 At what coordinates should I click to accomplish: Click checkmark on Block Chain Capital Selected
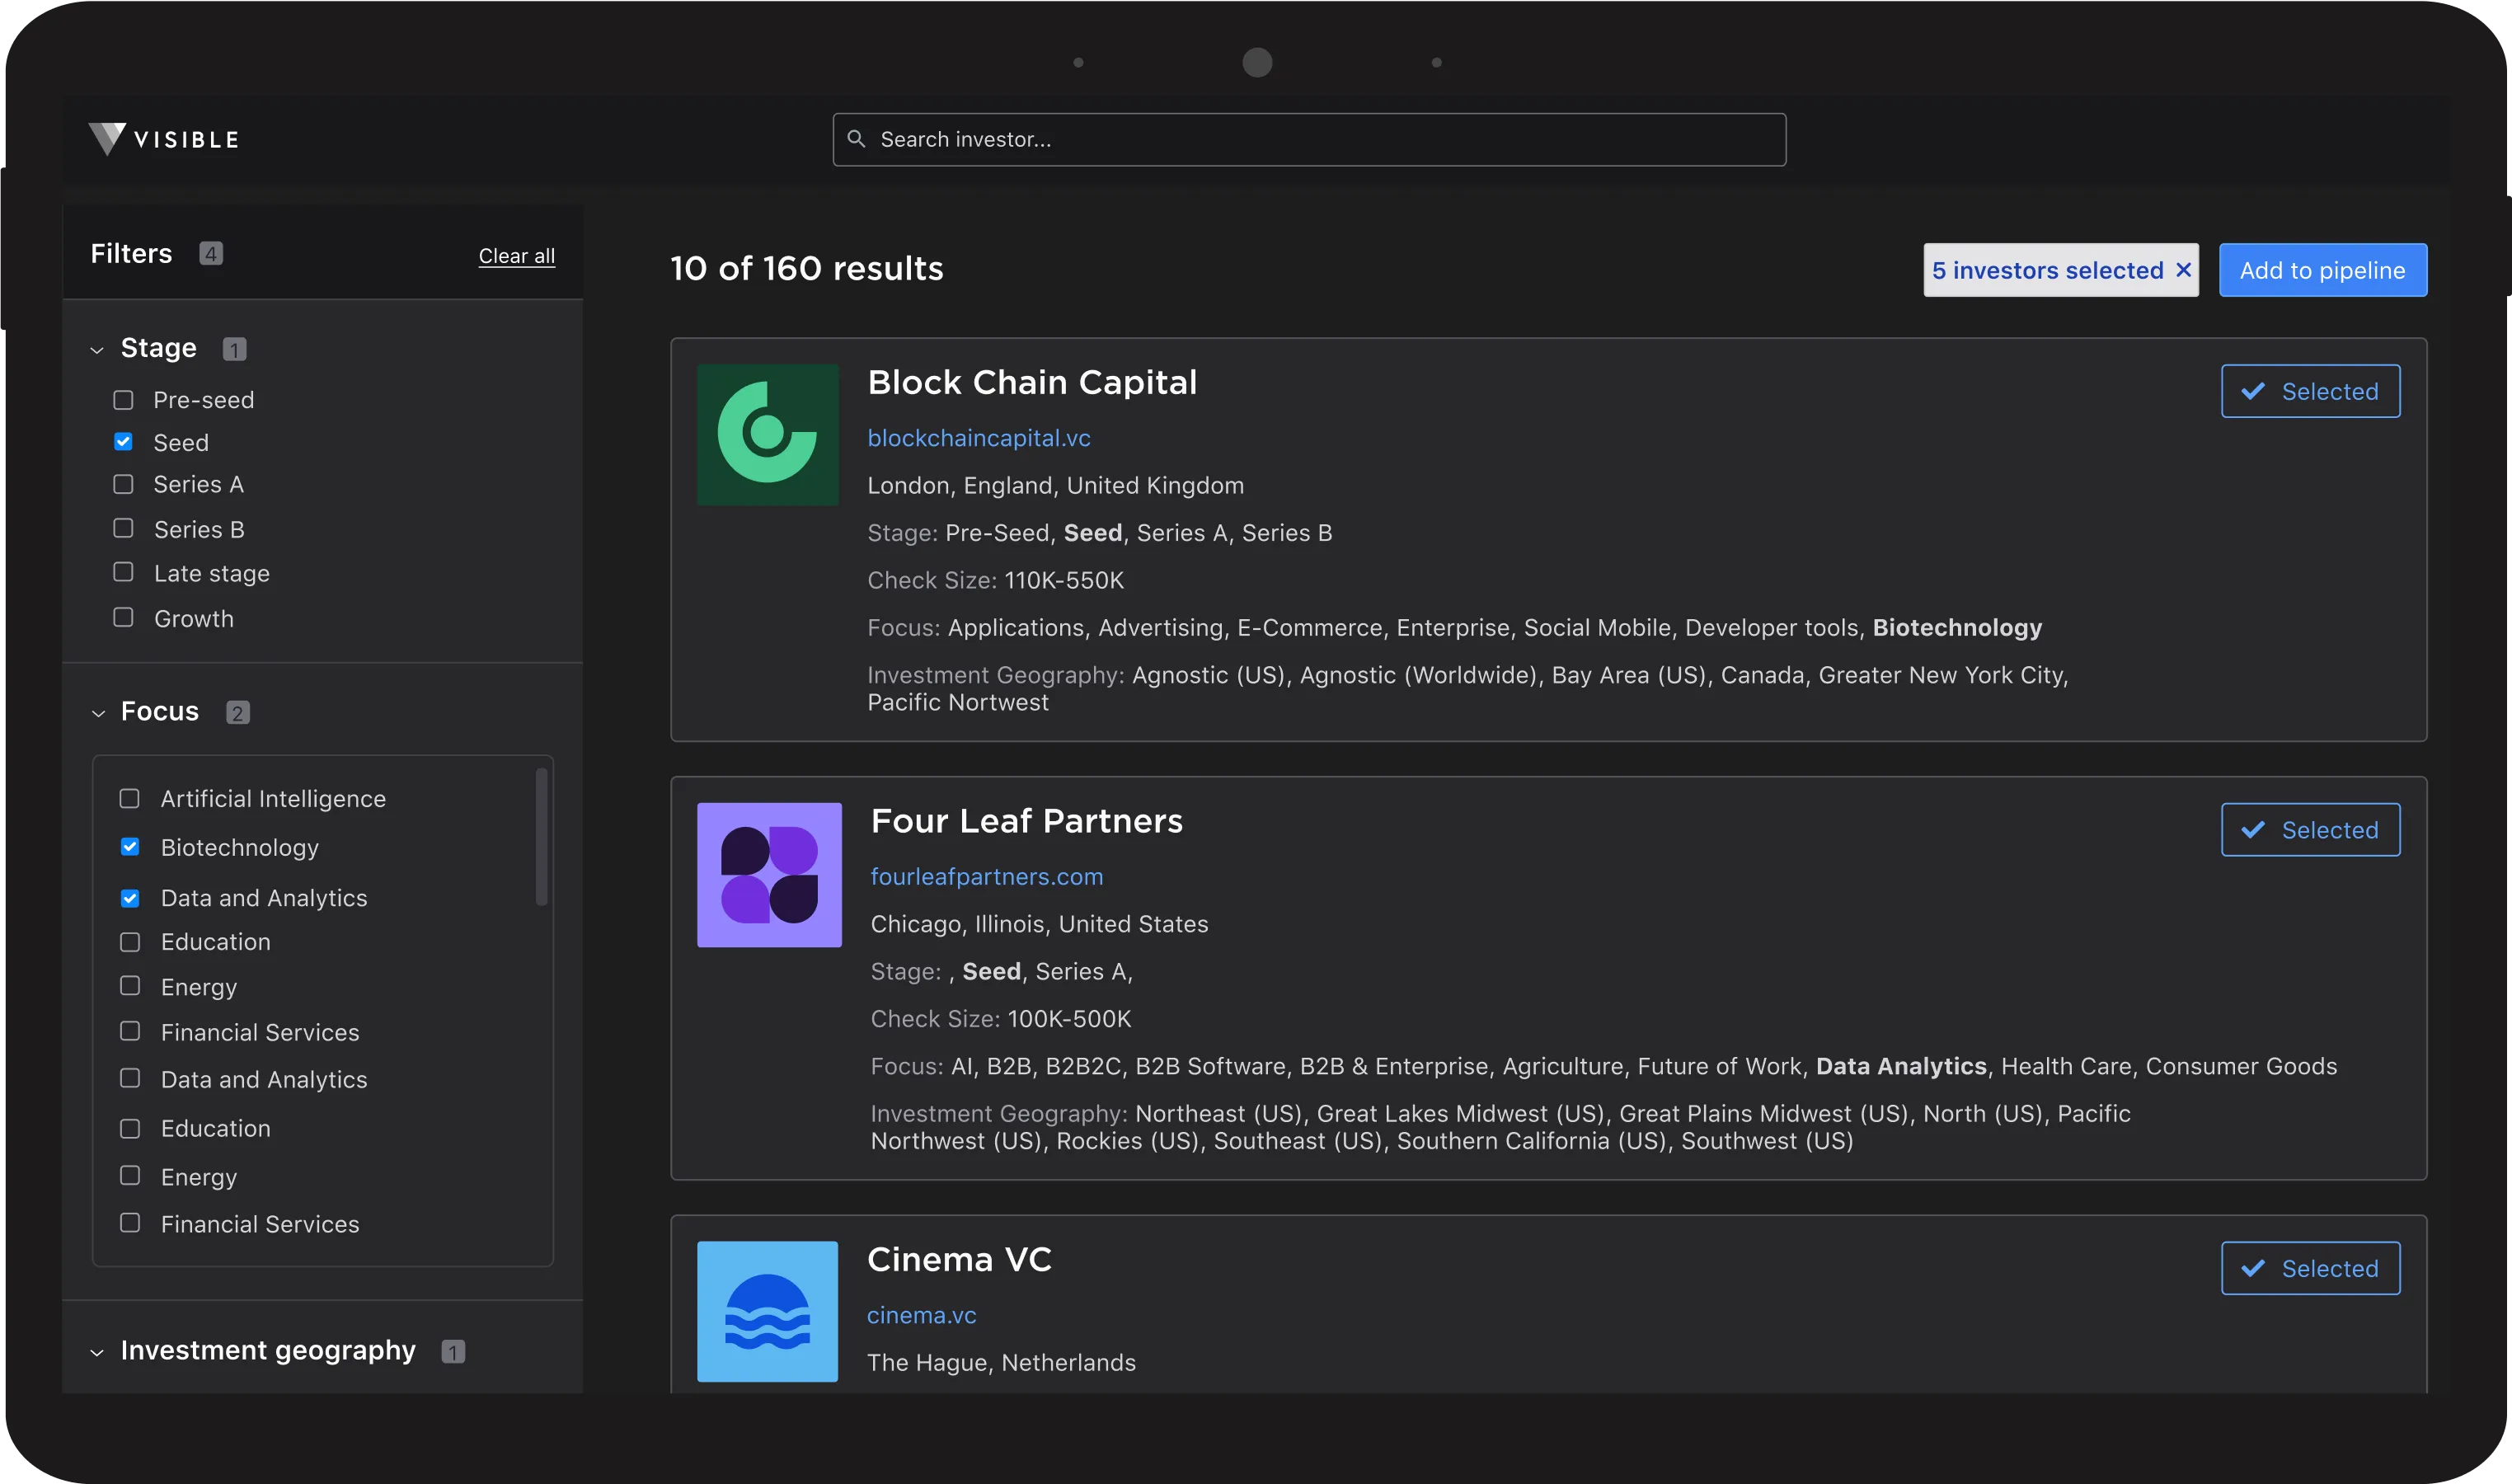pyautogui.click(x=2253, y=391)
